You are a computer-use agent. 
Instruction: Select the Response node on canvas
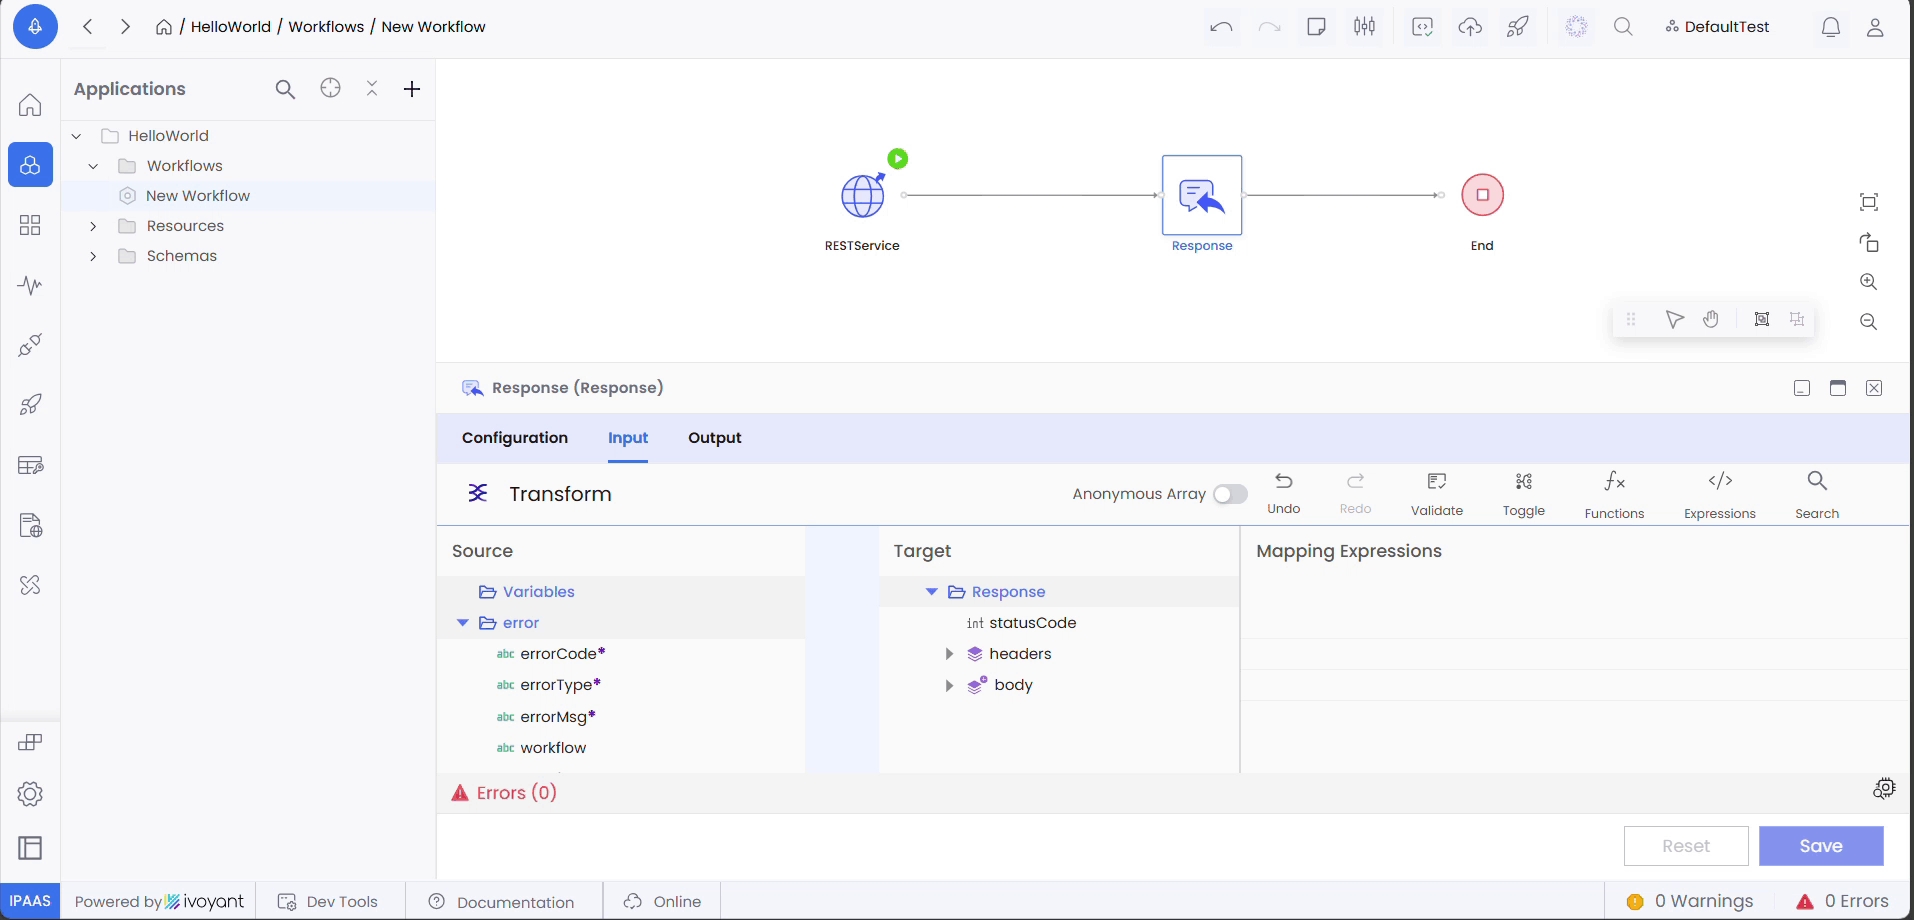[x=1201, y=196]
